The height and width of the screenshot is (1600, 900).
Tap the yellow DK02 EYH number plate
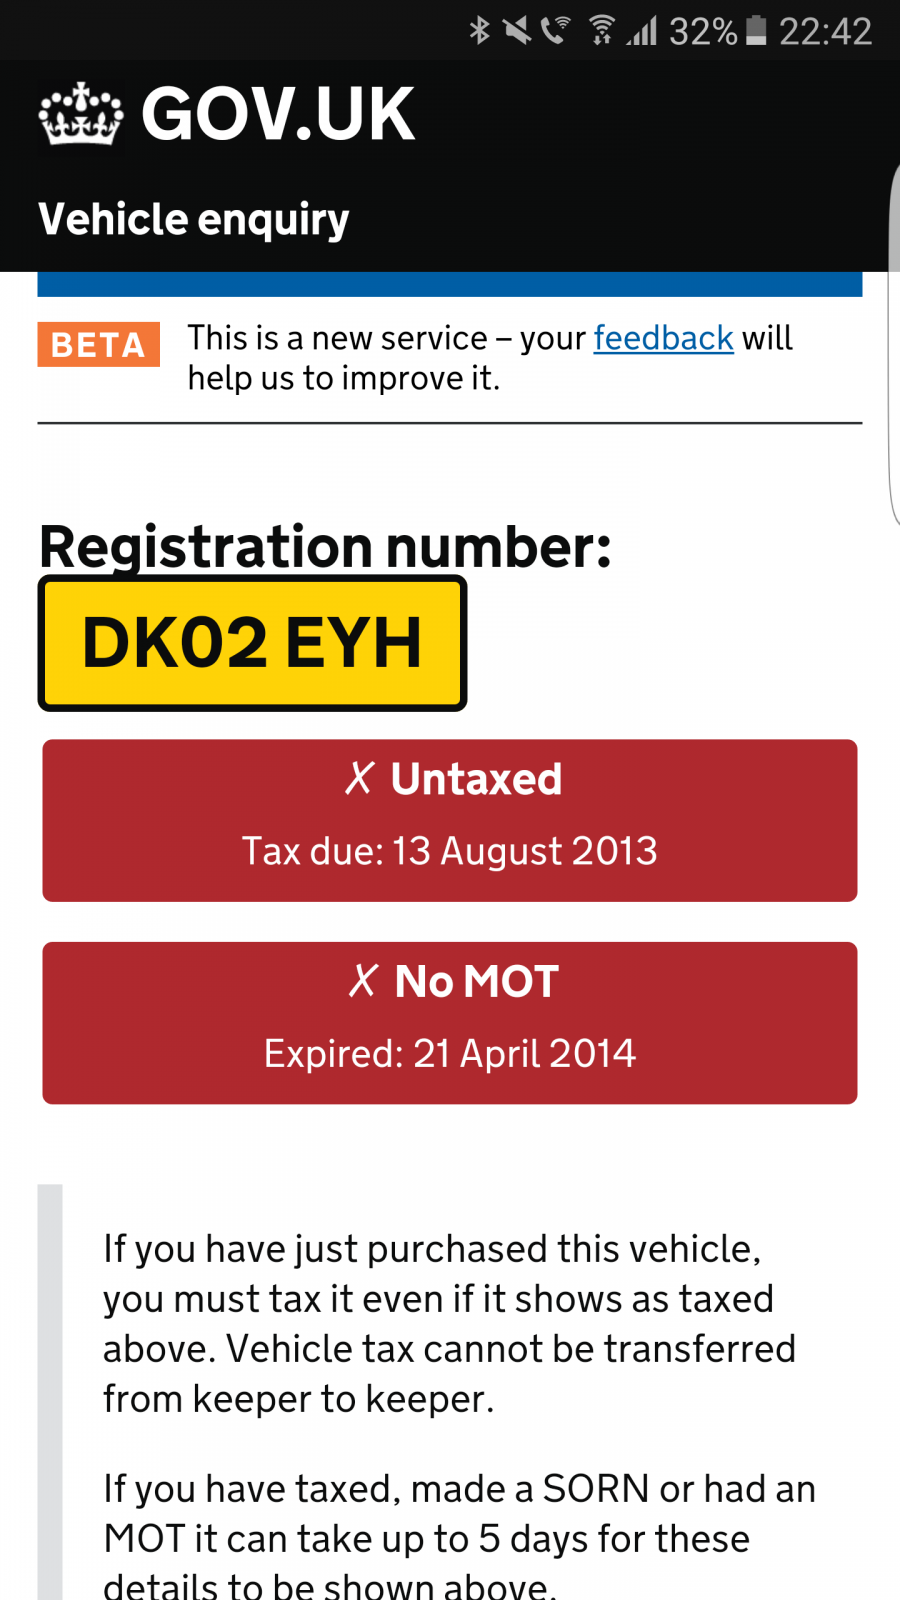[252, 643]
